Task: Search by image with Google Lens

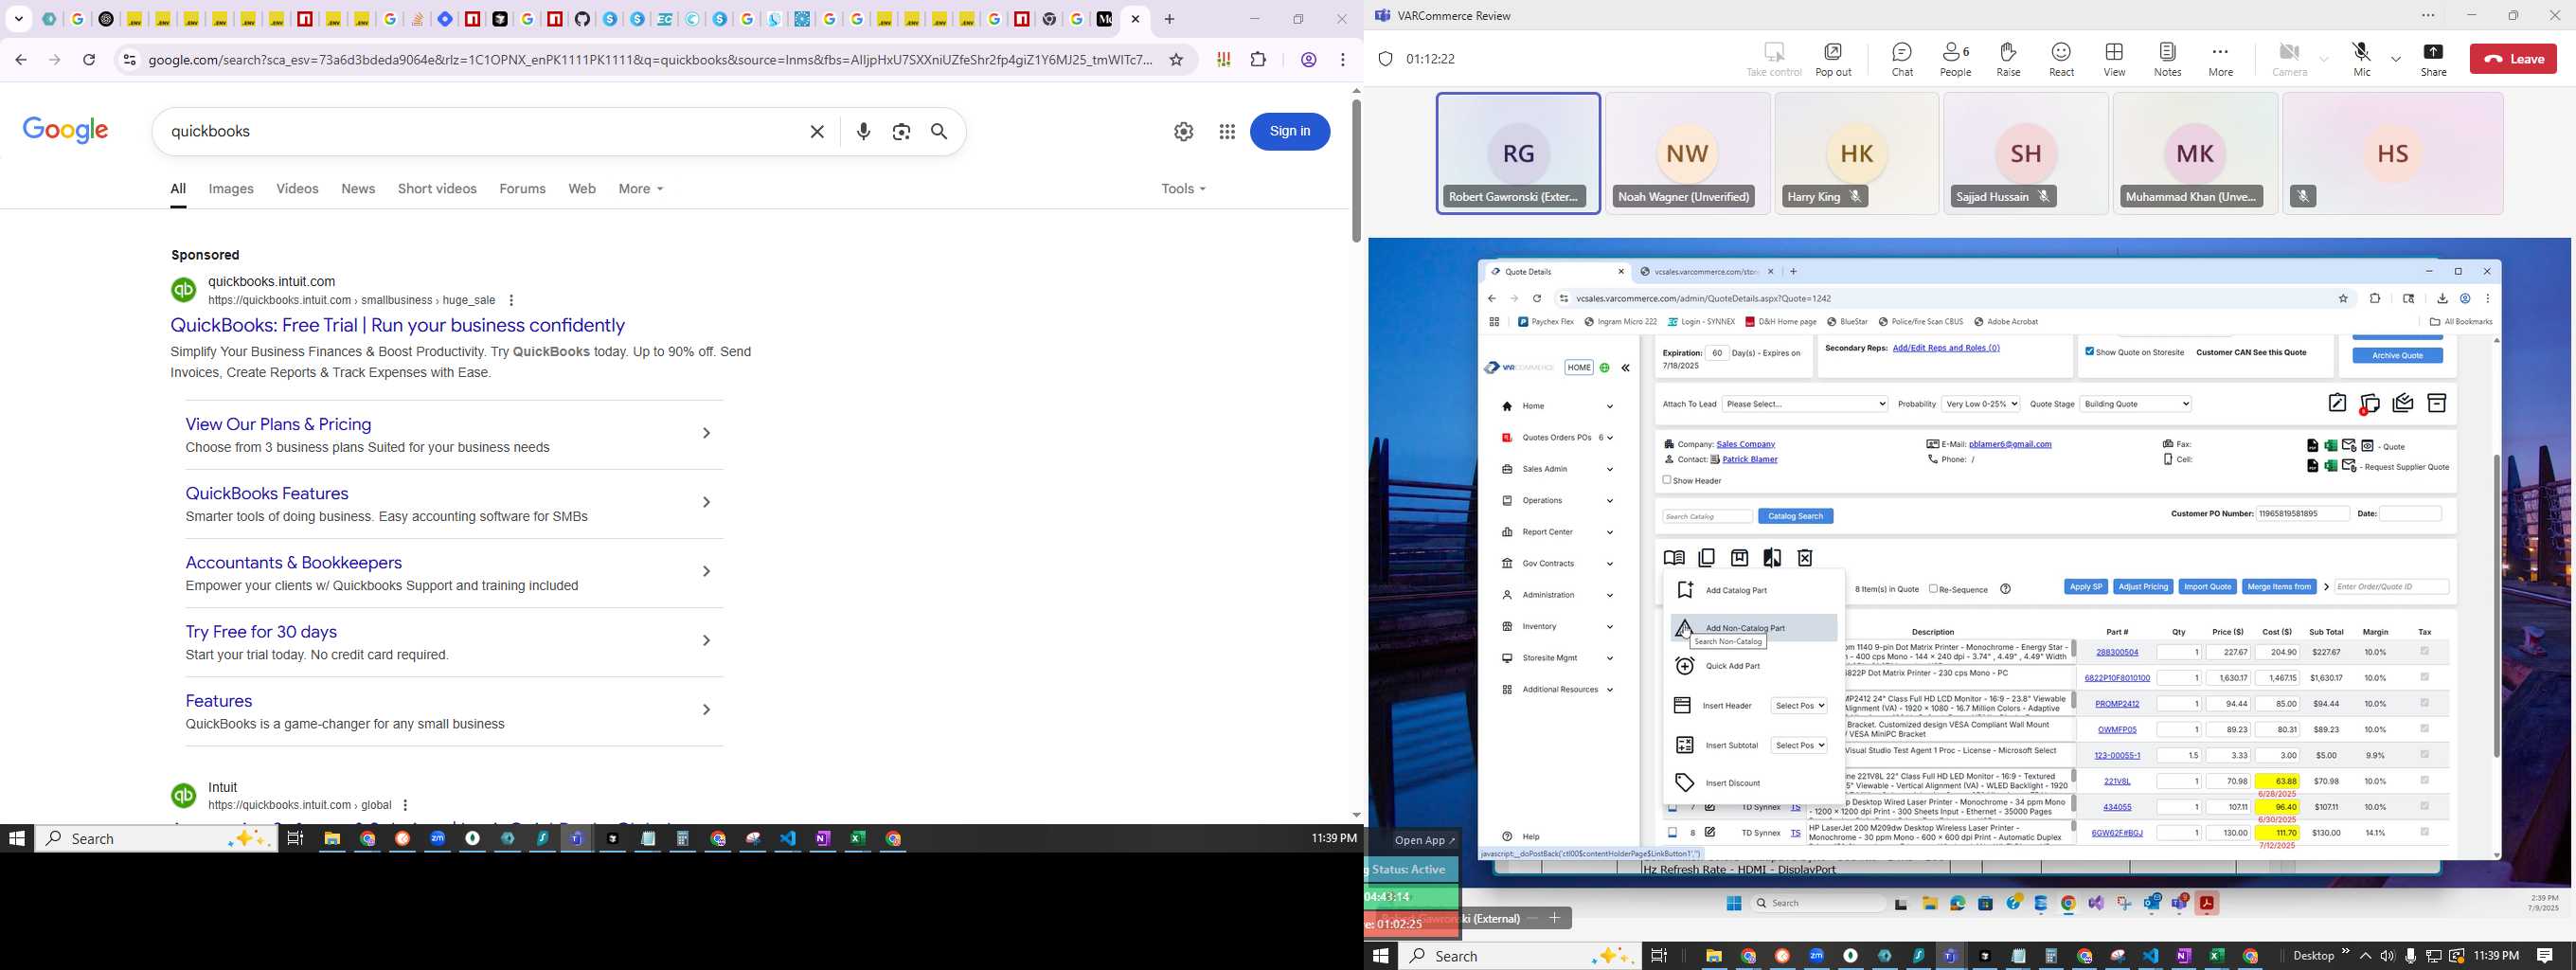Action: tap(901, 132)
